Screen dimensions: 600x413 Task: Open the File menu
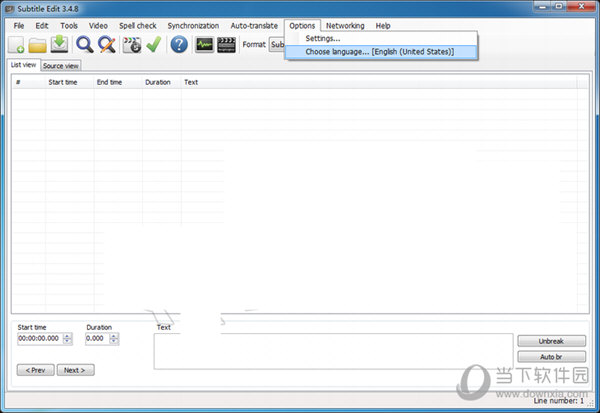pyautogui.click(x=19, y=26)
